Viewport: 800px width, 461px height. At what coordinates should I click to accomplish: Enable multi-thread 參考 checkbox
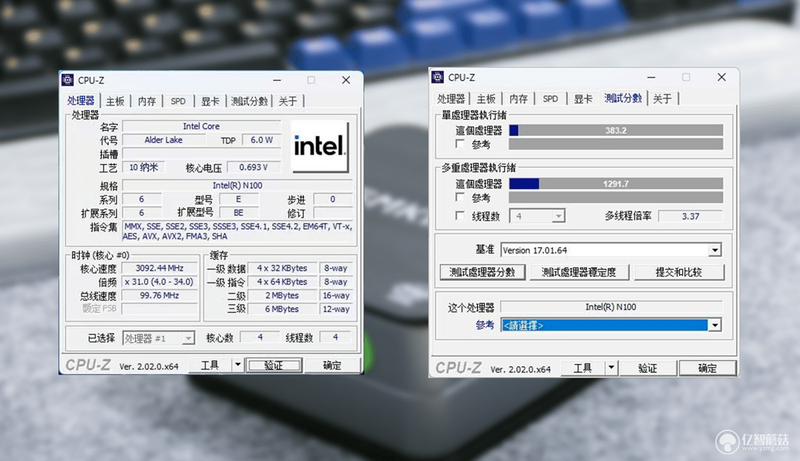(460, 197)
